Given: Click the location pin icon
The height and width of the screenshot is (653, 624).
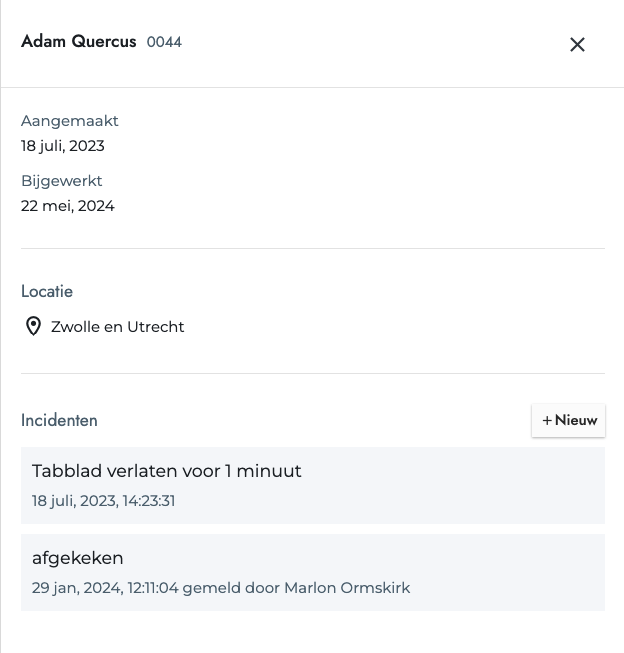Looking at the screenshot, I should pos(33,326).
